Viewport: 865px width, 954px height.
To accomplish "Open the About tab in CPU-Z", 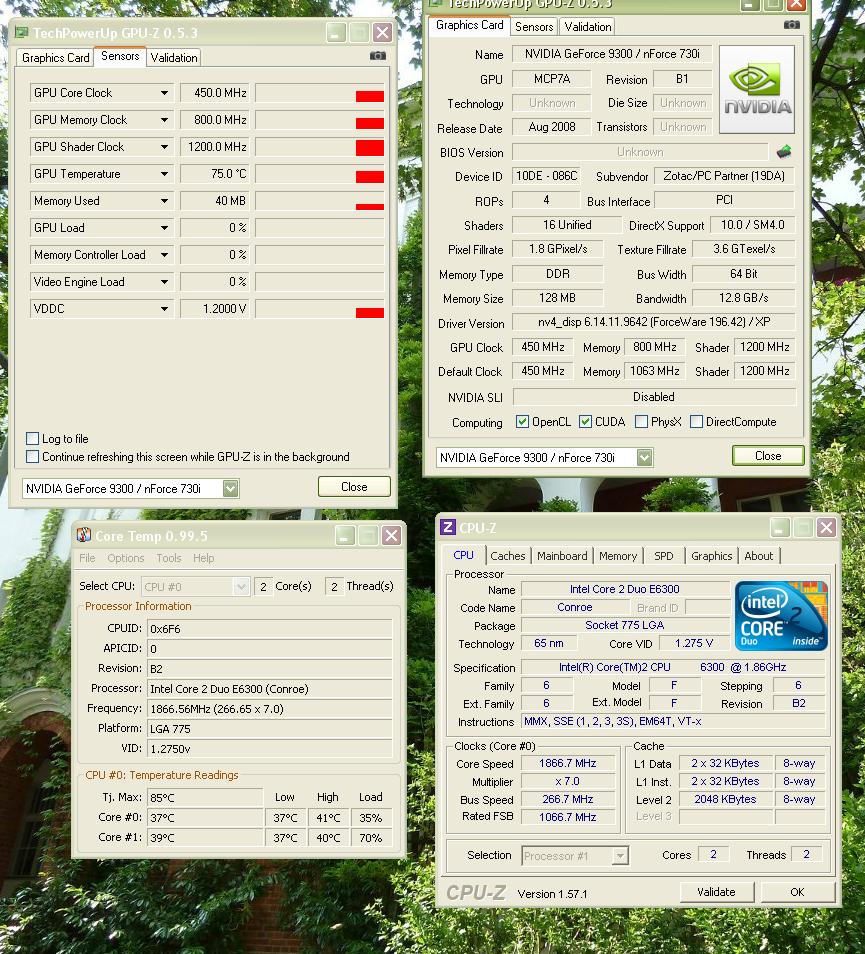I will (x=759, y=555).
